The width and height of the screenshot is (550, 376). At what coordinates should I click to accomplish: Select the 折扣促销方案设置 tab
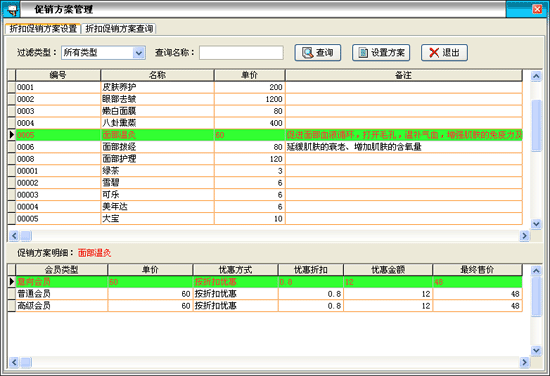pos(43,29)
